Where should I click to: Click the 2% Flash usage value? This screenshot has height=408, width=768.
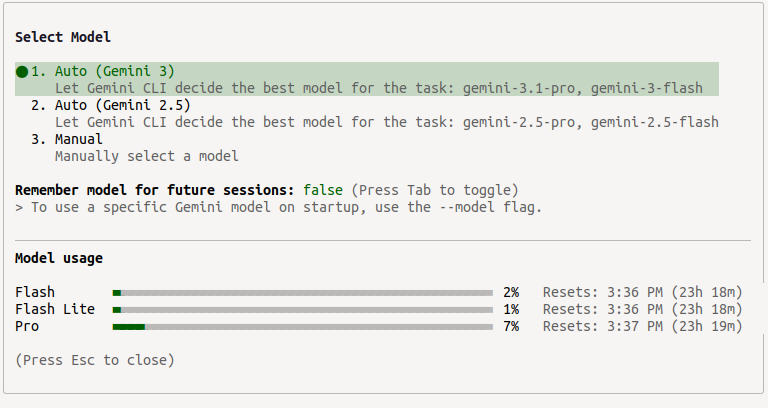point(511,292)
